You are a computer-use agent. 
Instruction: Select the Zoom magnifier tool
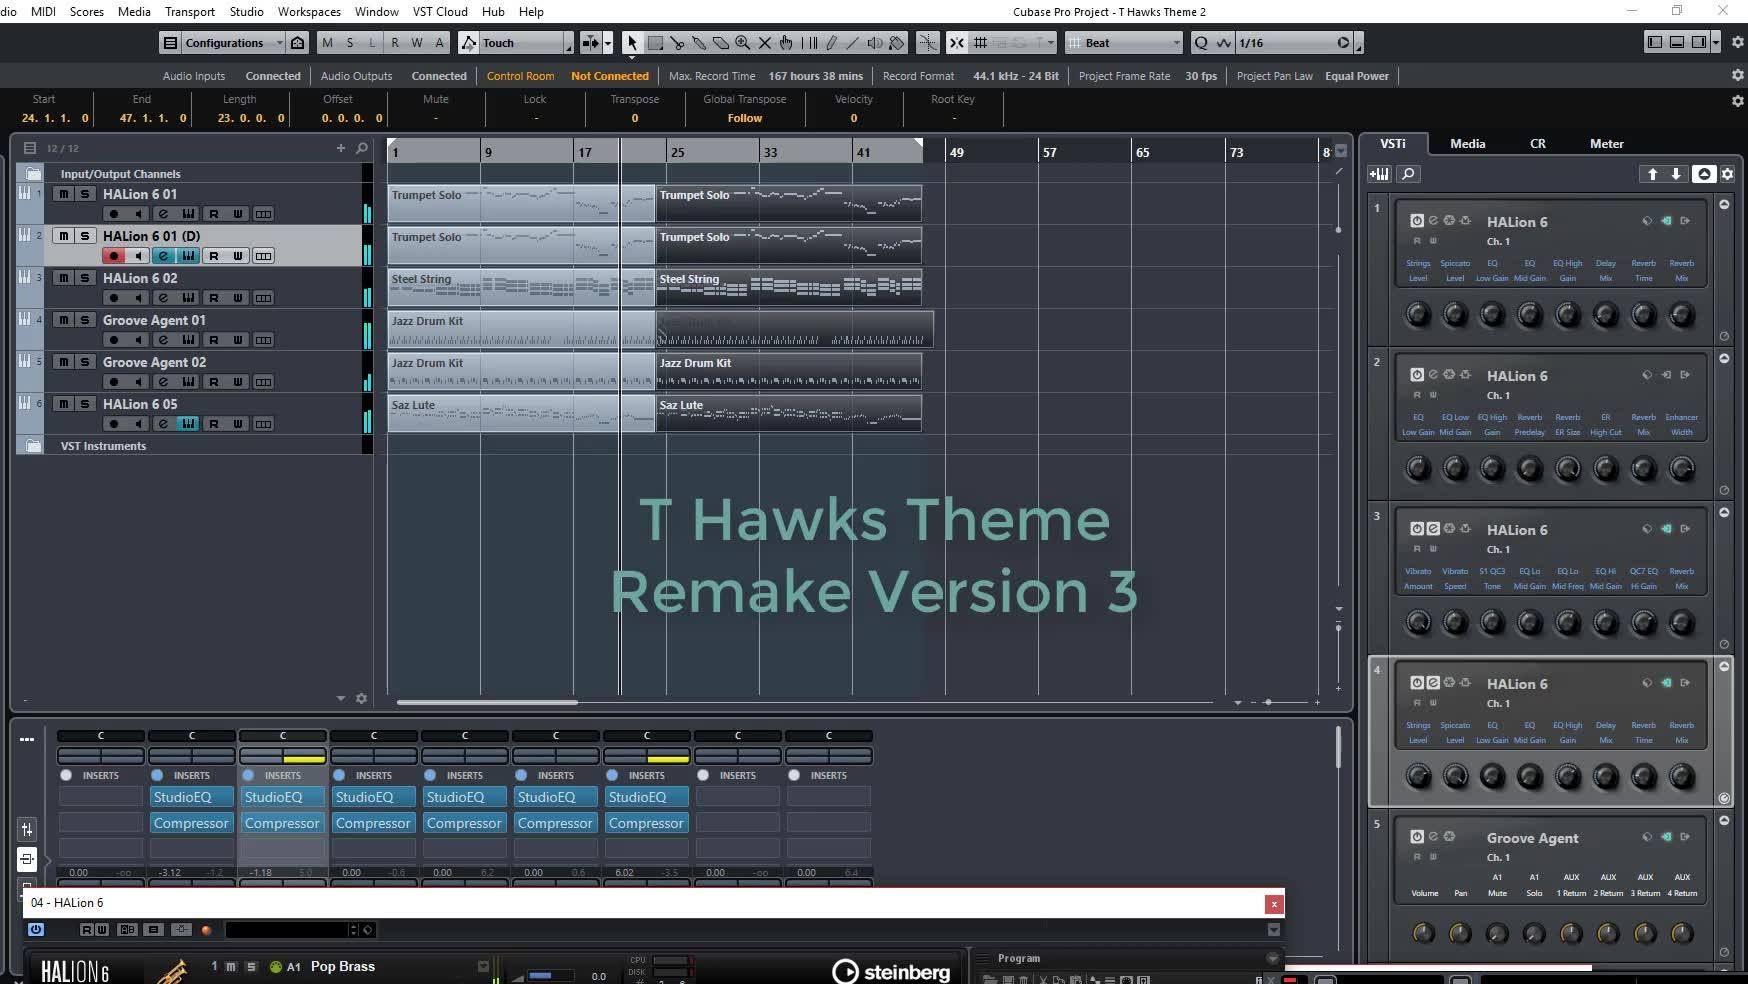(743, 43)
